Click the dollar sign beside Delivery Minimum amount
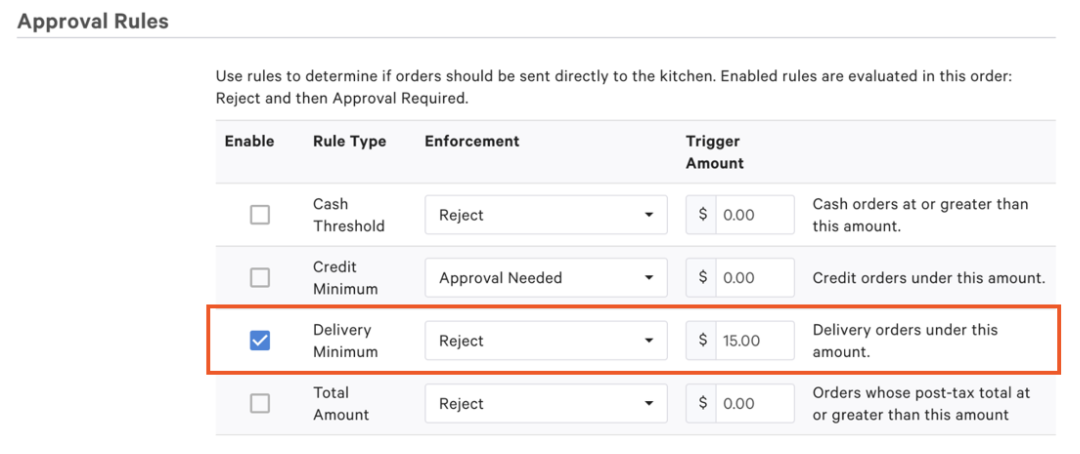Screen dimensions: 1080x454 tap(703, 341)
